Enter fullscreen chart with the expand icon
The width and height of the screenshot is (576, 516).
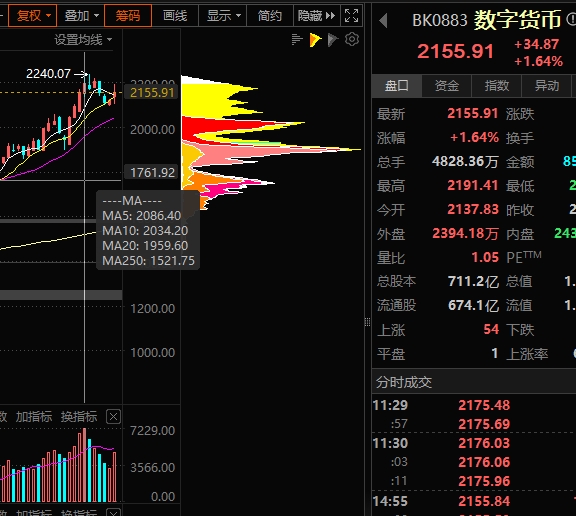351,15
